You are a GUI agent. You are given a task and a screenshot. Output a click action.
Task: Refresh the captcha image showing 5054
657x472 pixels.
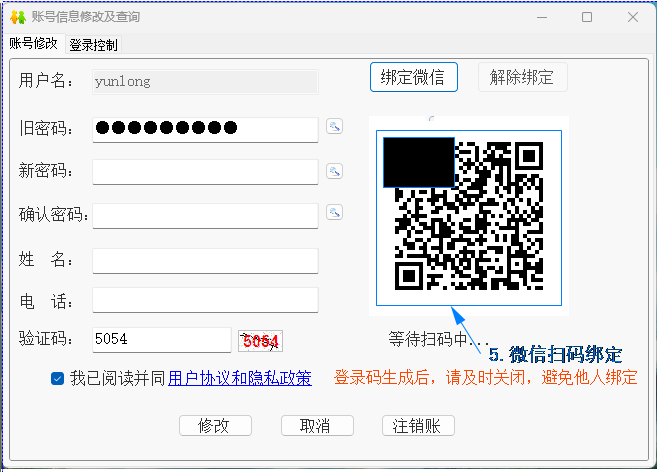coord(260,341)
